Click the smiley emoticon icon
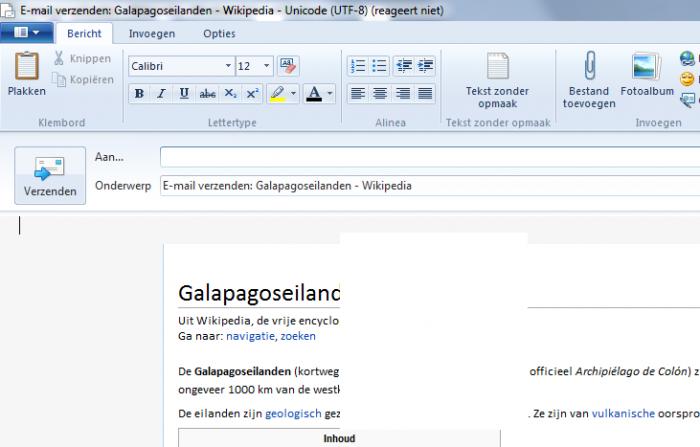Screen dimensions: 700x447 pos(688,79)
